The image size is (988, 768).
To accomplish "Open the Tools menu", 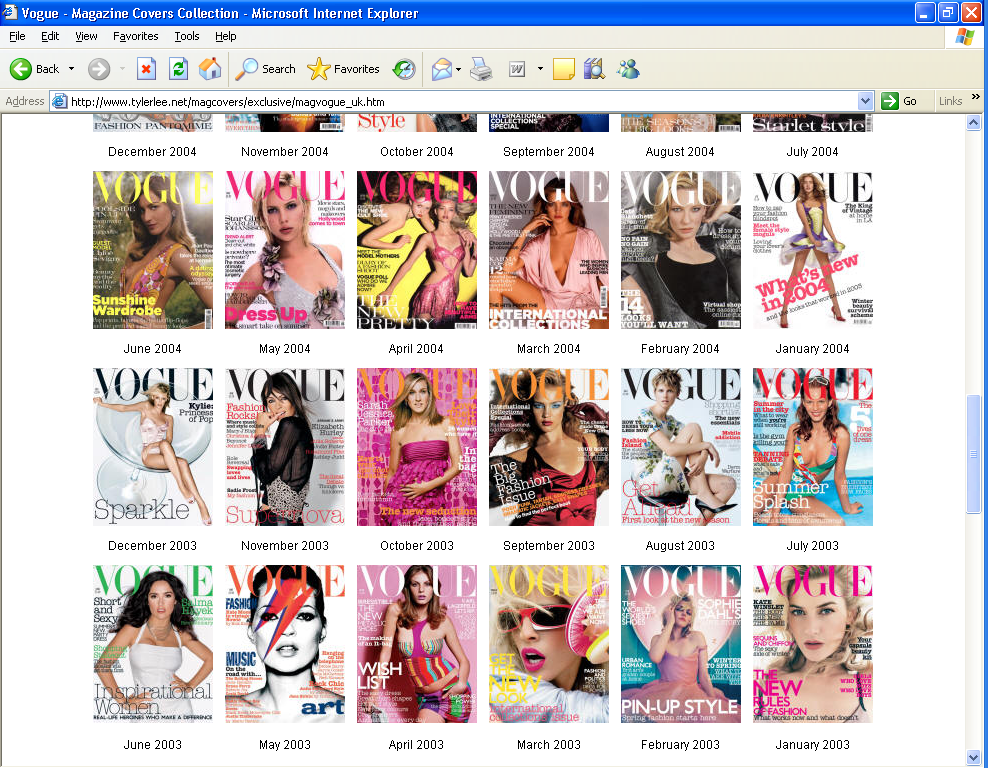I will (x=187, y=36).
